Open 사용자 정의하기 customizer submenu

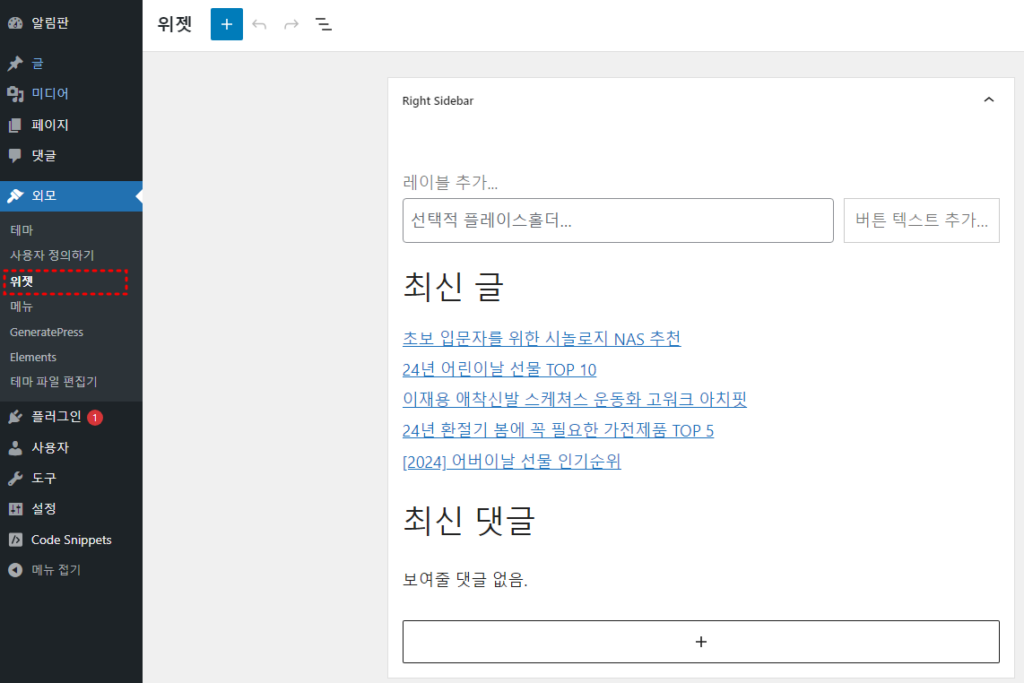click(52, 255)
